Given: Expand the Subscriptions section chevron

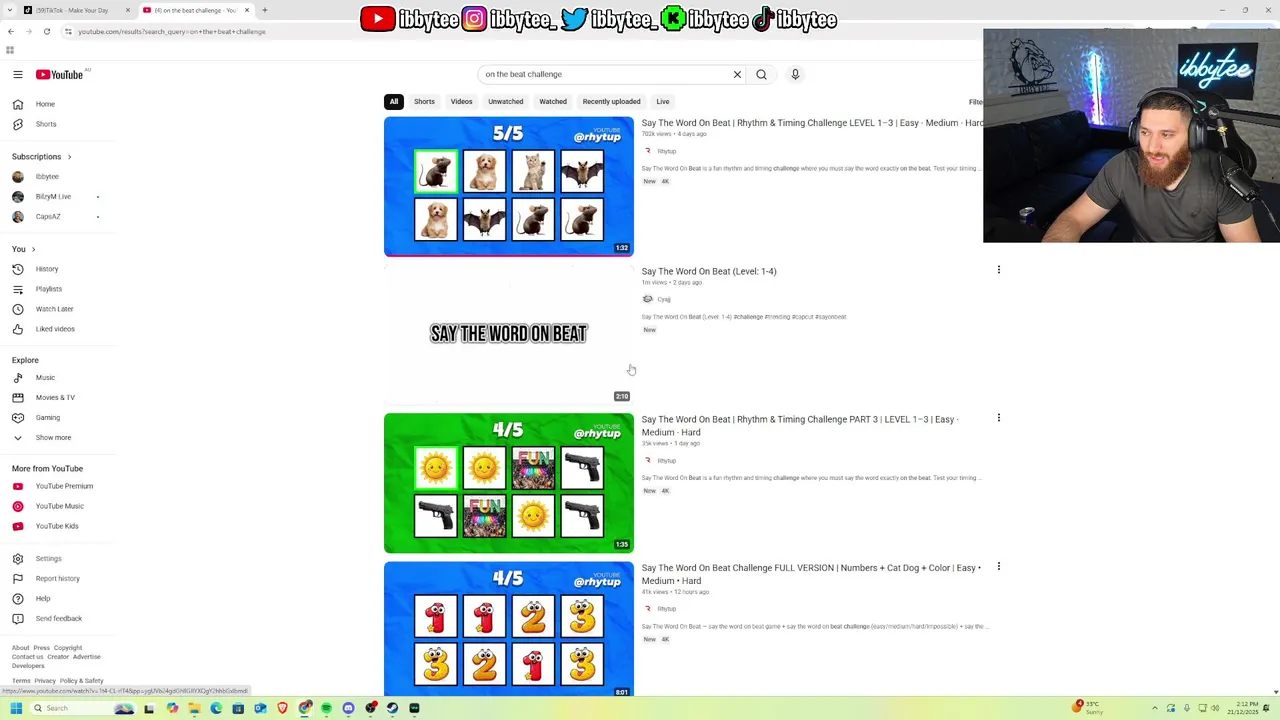Looking at the screenshot, I should point(69,157).
